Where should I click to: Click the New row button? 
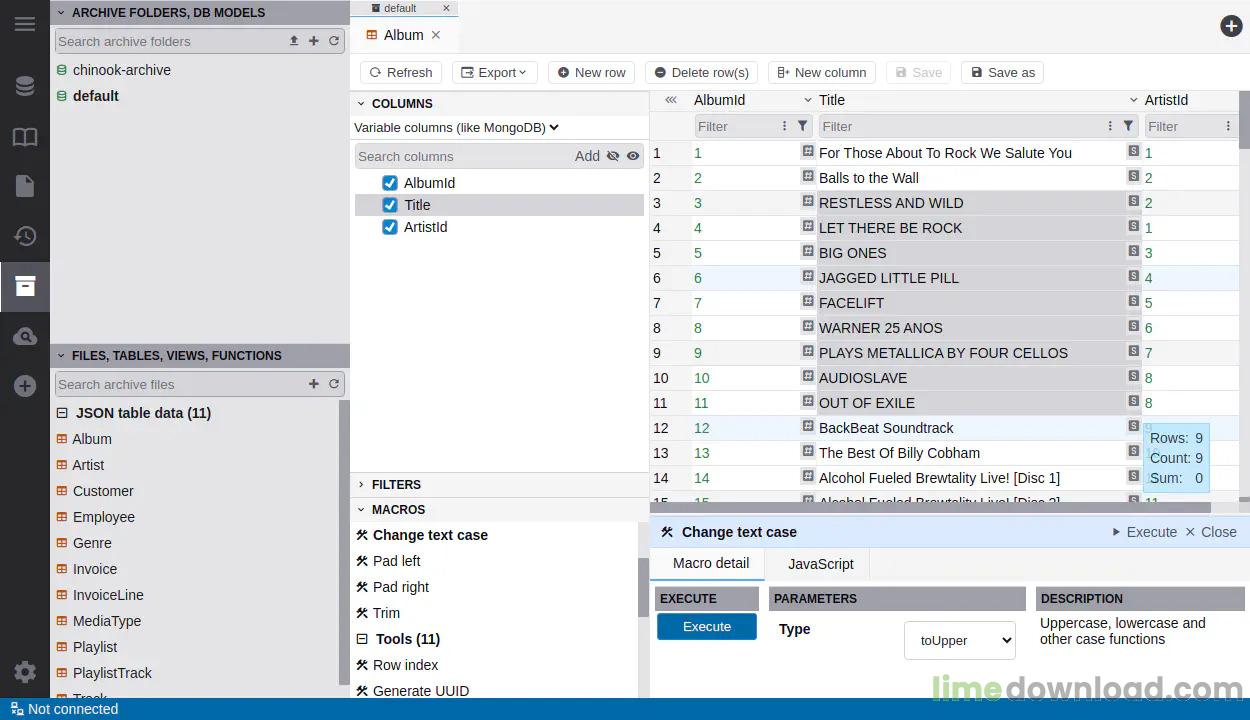591,72
